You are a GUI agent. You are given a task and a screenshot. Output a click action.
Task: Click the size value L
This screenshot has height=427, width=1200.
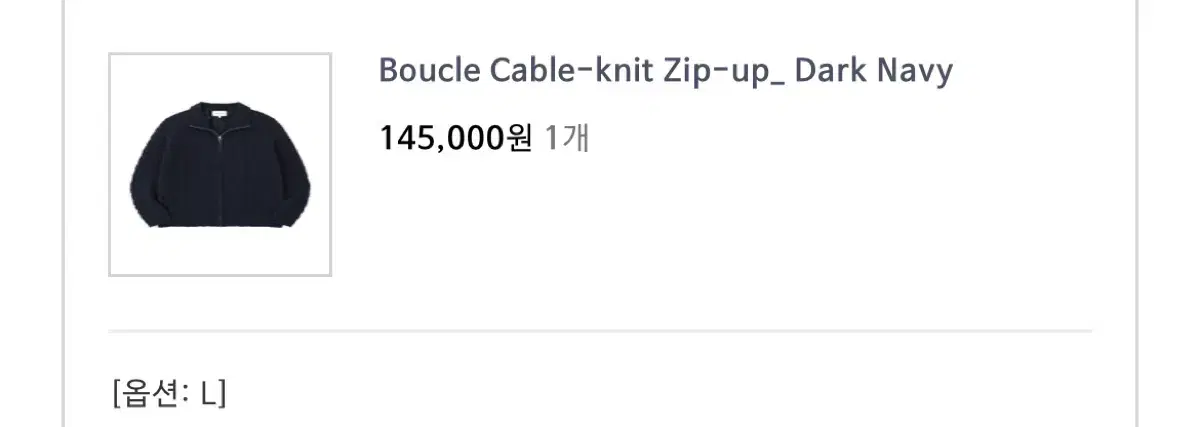click(x=208, y=393)
